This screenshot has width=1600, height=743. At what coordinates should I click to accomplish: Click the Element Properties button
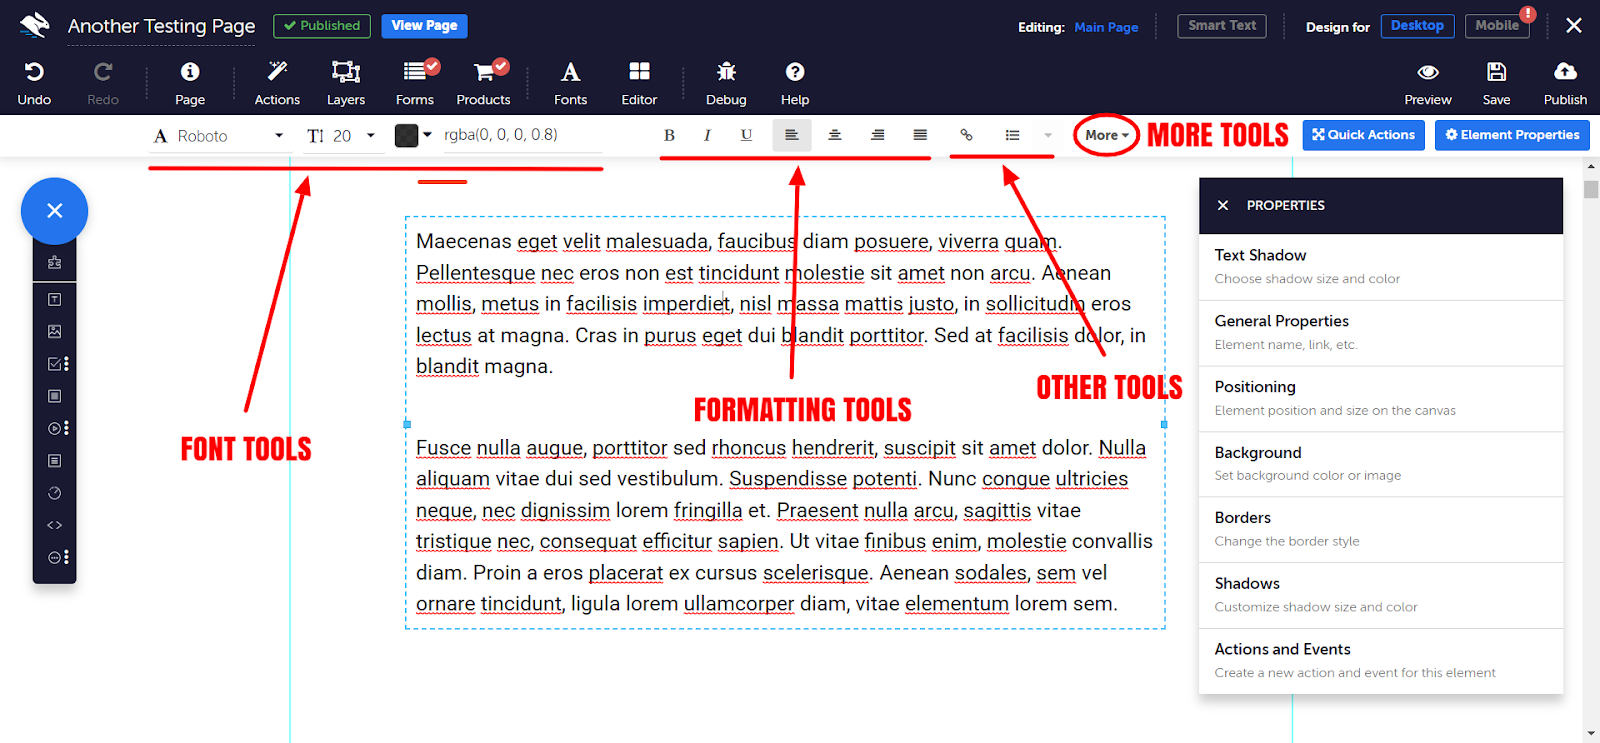coord(1512,135)
